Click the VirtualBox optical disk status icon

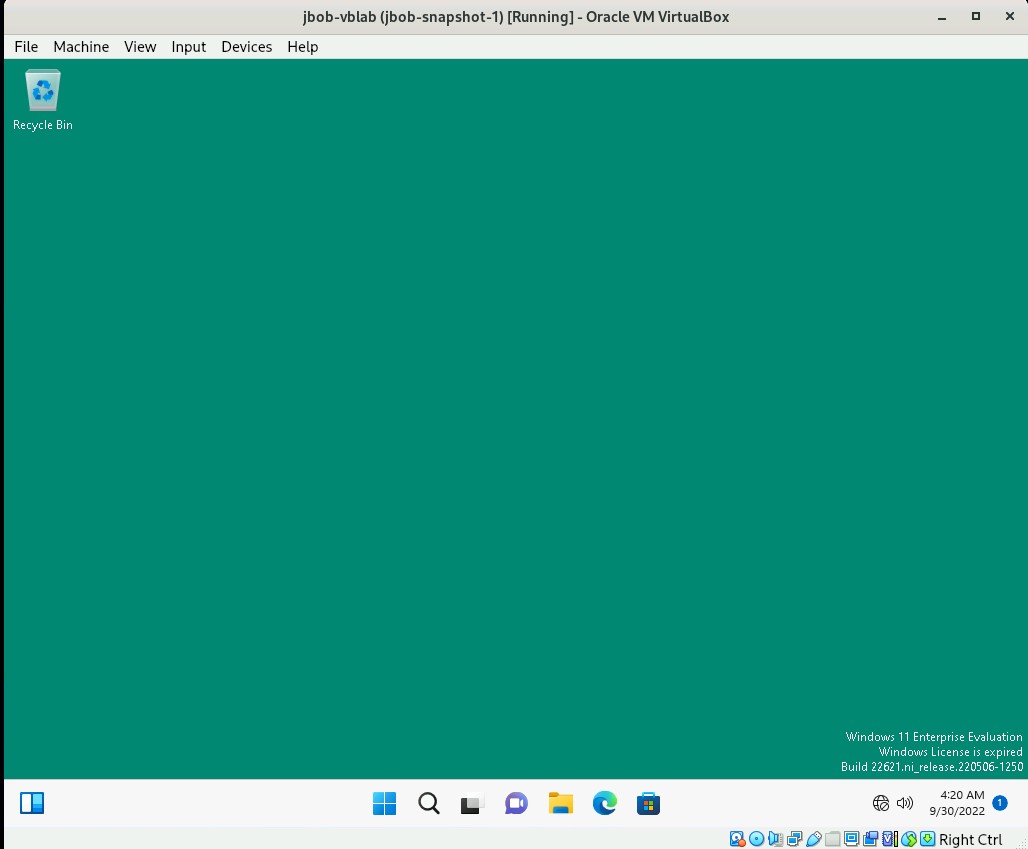click(x=756, y=839)
